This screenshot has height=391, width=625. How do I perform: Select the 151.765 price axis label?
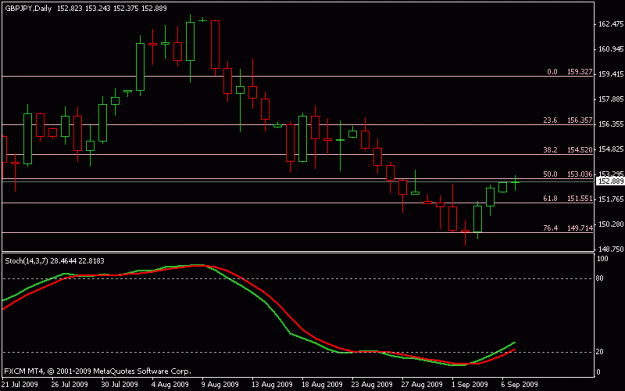click(x=611, y=199)
